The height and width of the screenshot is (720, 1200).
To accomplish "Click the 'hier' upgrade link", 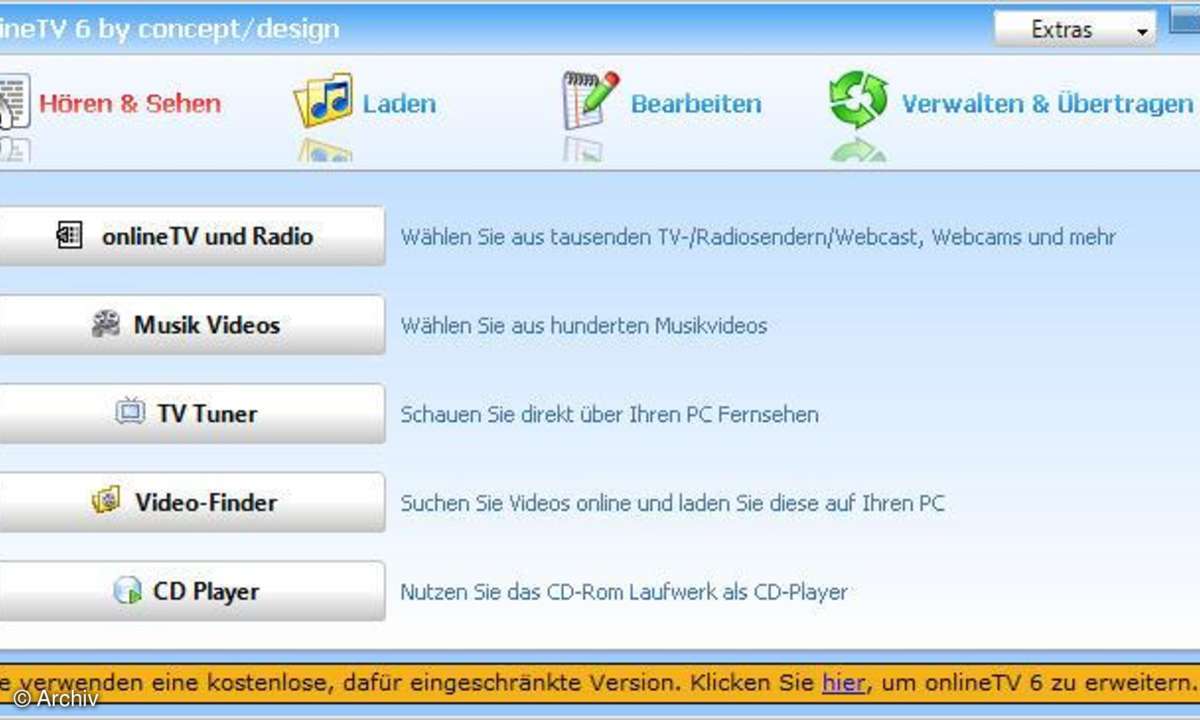I will (843, 683).
